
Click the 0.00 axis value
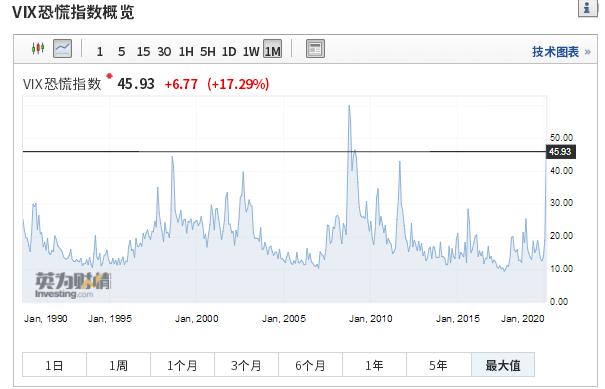pos(559,302)
